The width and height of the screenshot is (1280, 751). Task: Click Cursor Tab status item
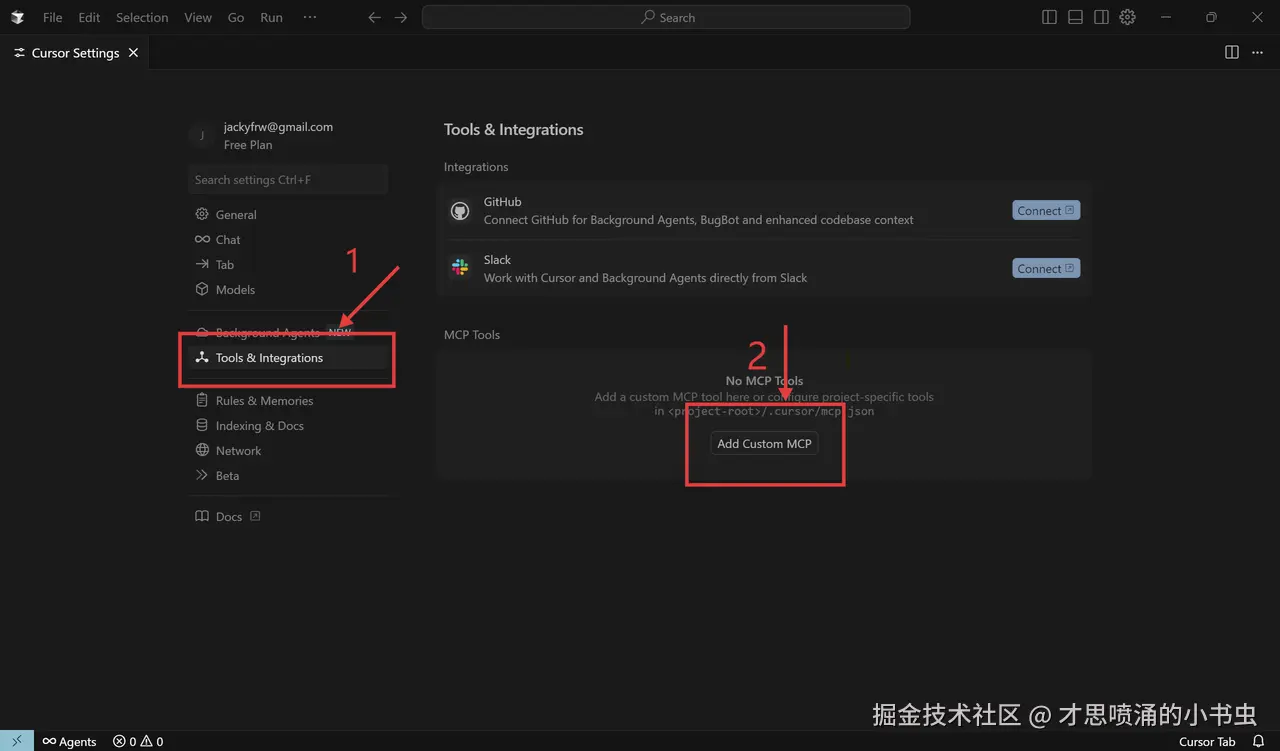1207,742
